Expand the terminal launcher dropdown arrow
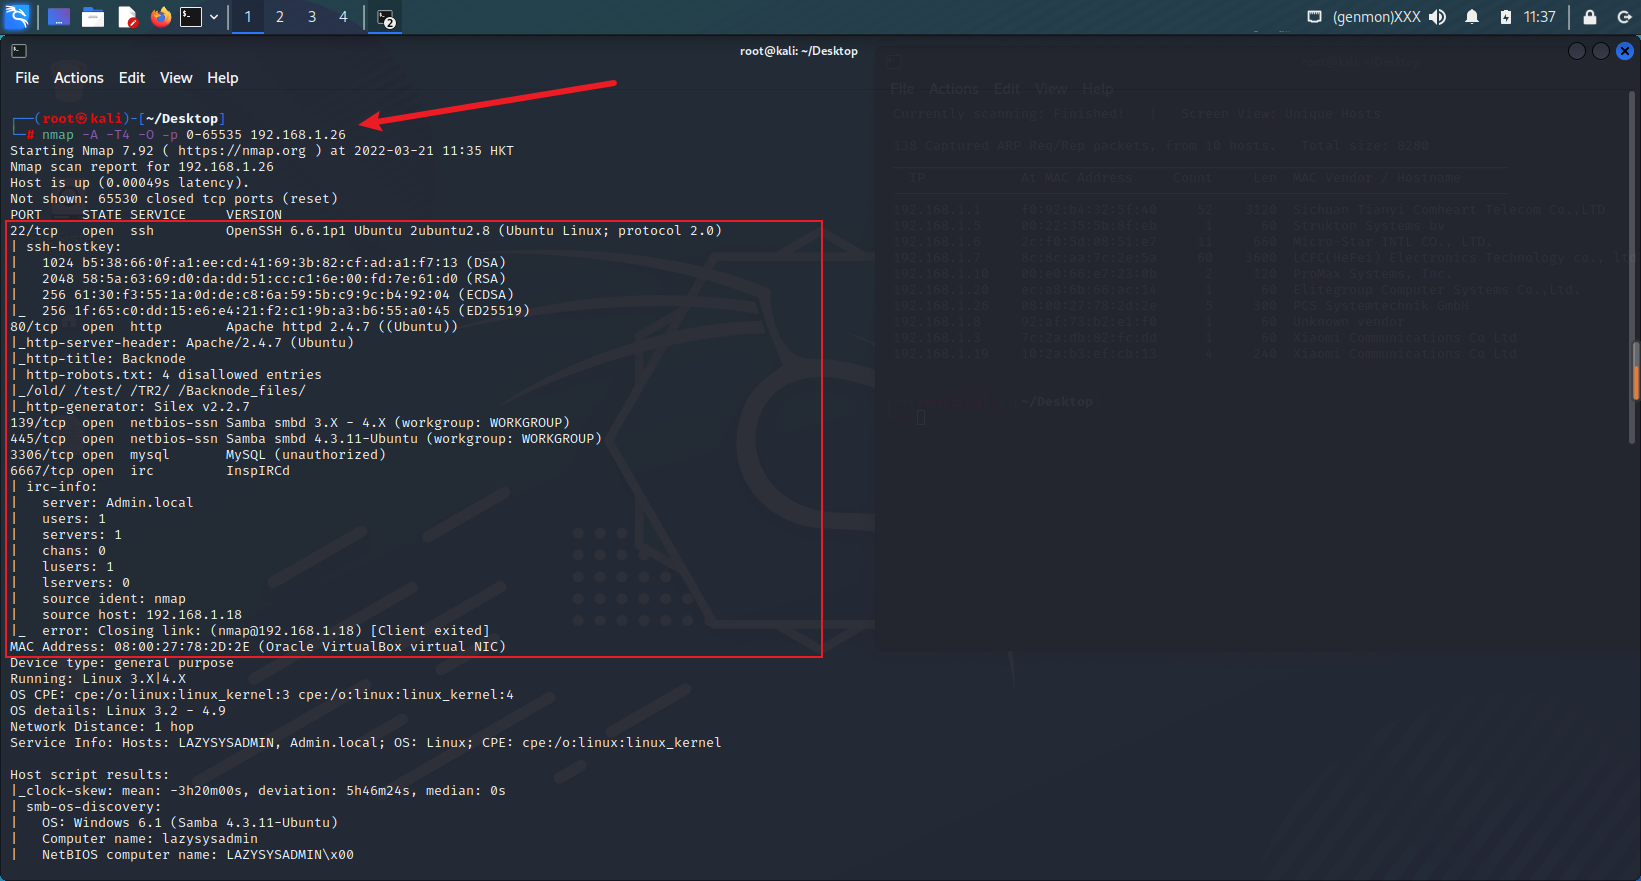This screenshot has width=1641, height=881. 214,17
